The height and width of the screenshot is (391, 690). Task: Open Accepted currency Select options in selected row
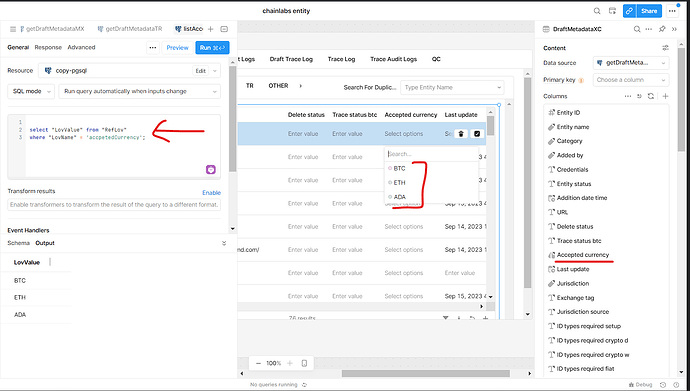404,134
